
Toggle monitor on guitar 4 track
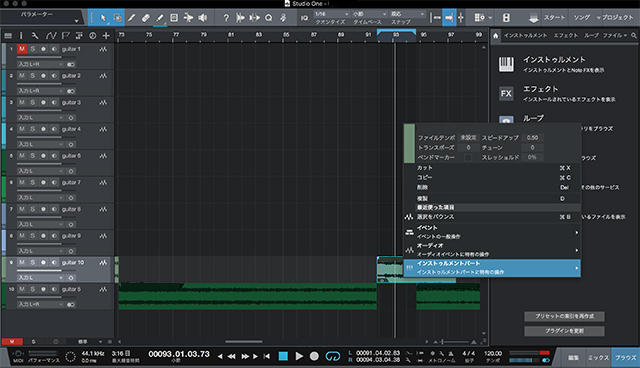(x=54, y=129)
